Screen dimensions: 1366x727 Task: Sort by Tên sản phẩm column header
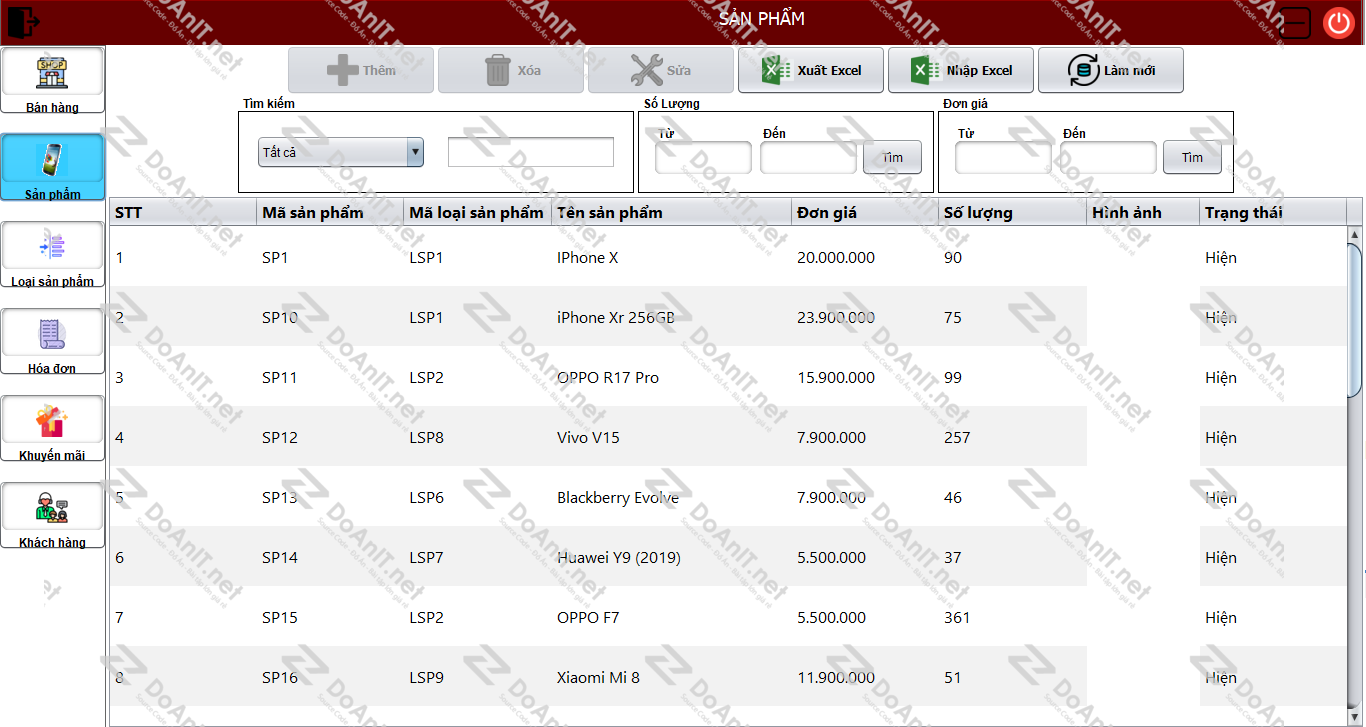pyautogui.click(x=671, y=212)
